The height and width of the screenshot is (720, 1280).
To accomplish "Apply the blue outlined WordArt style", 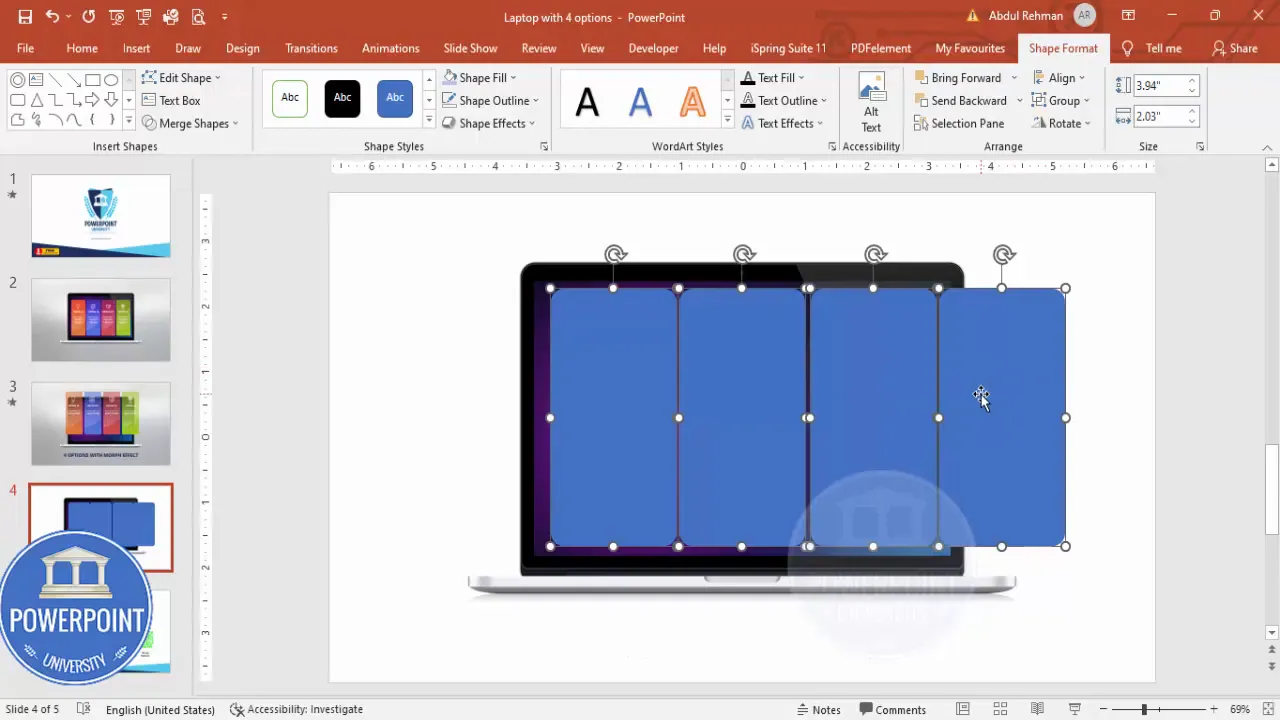I will point(640,100).
